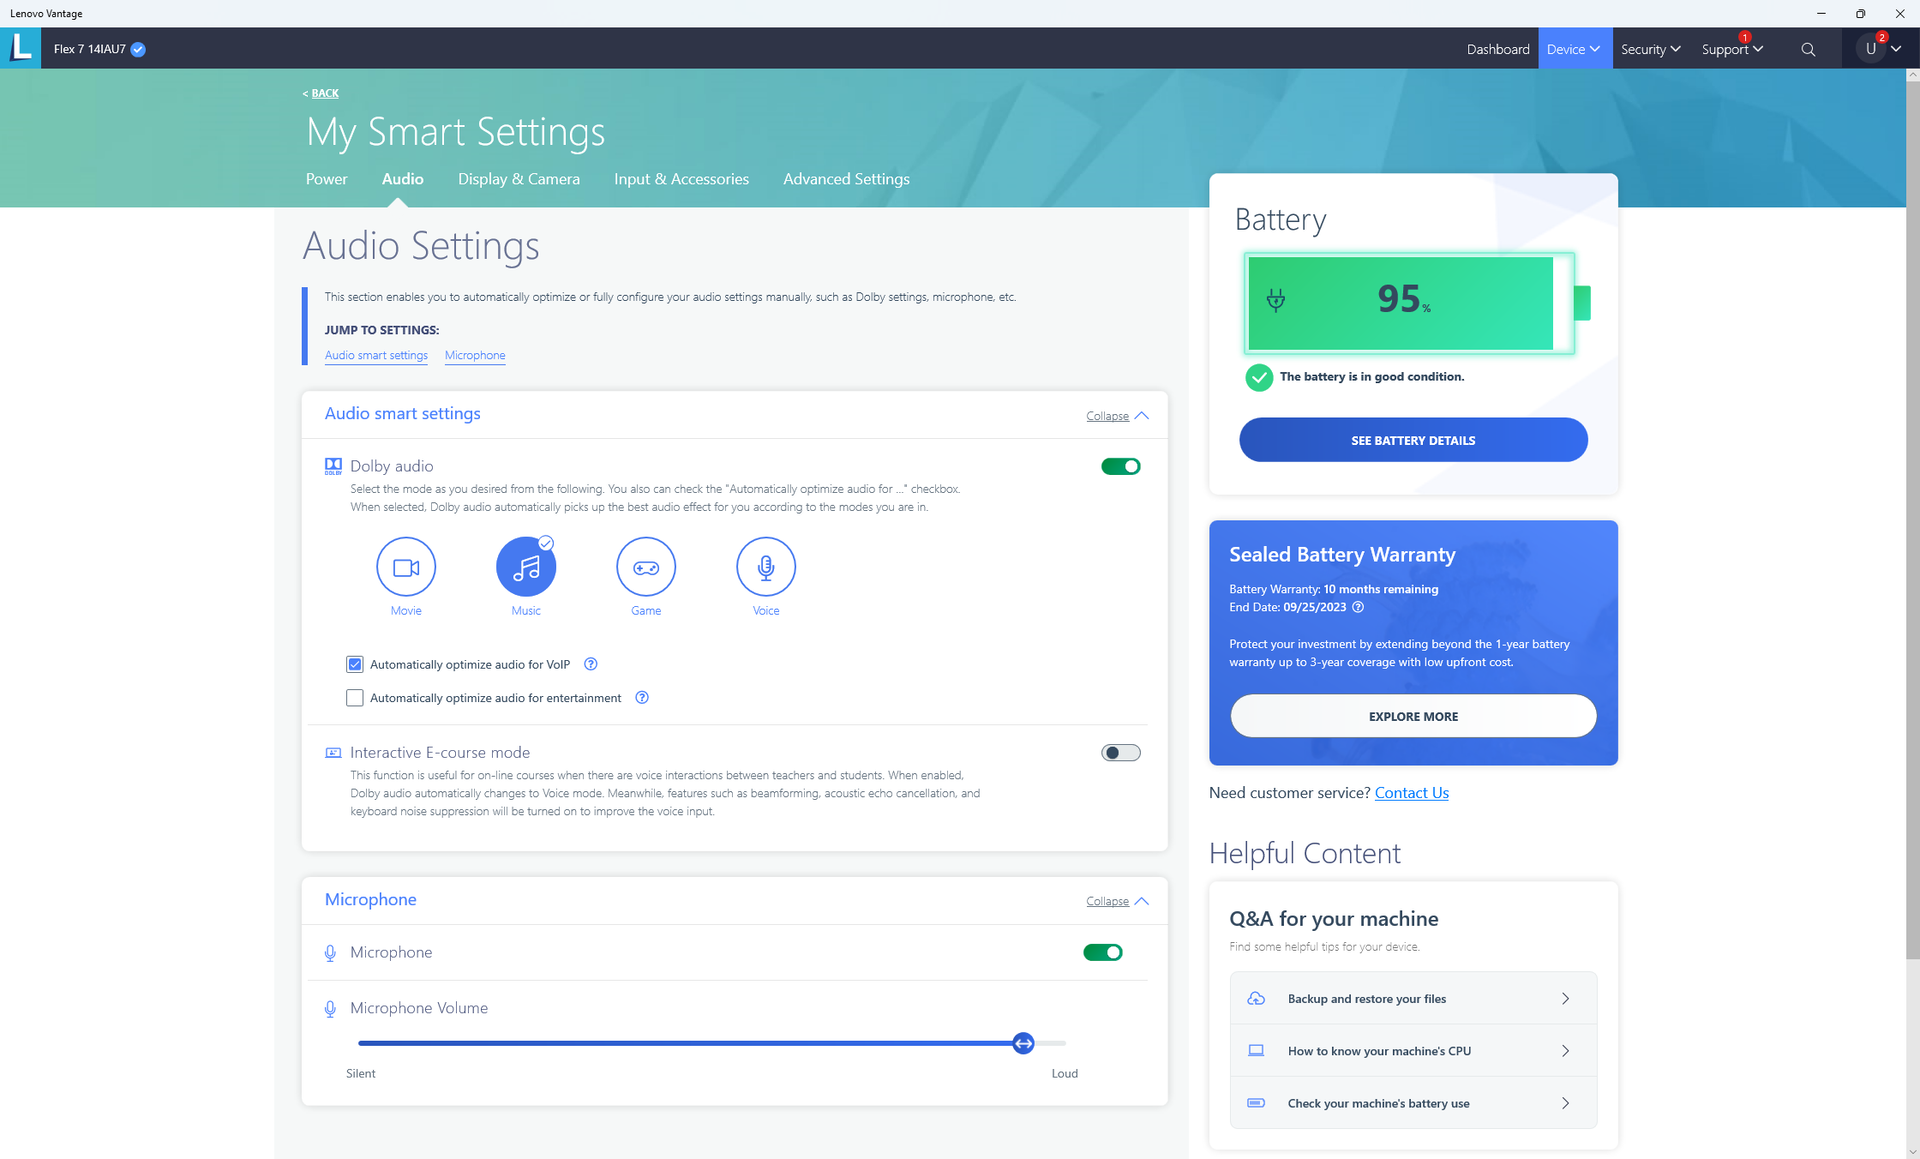This screenshot has height=1159, width=1920.
Task: Click the Lenovo Vantage logo icon
Action: coord(20,48)
